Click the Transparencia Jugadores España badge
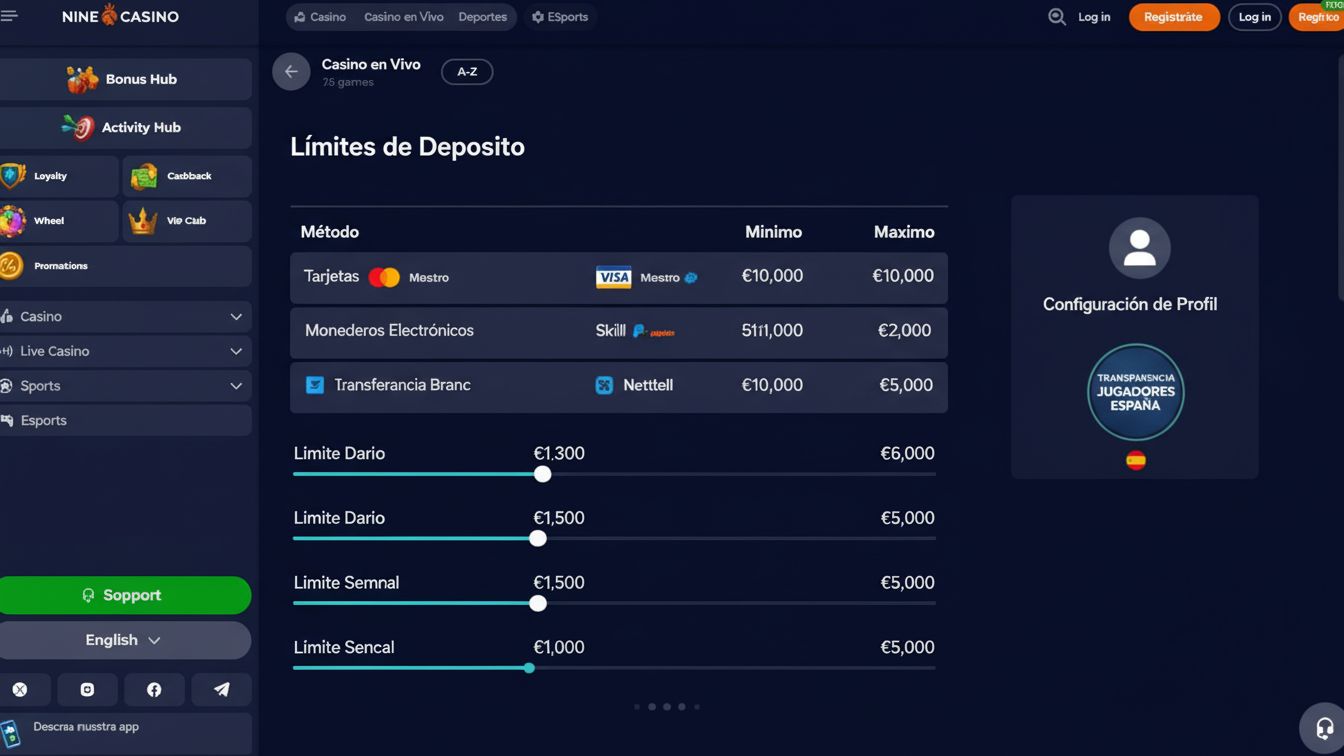This screenshot has height=756, width=1344. tap(1136, 392)
